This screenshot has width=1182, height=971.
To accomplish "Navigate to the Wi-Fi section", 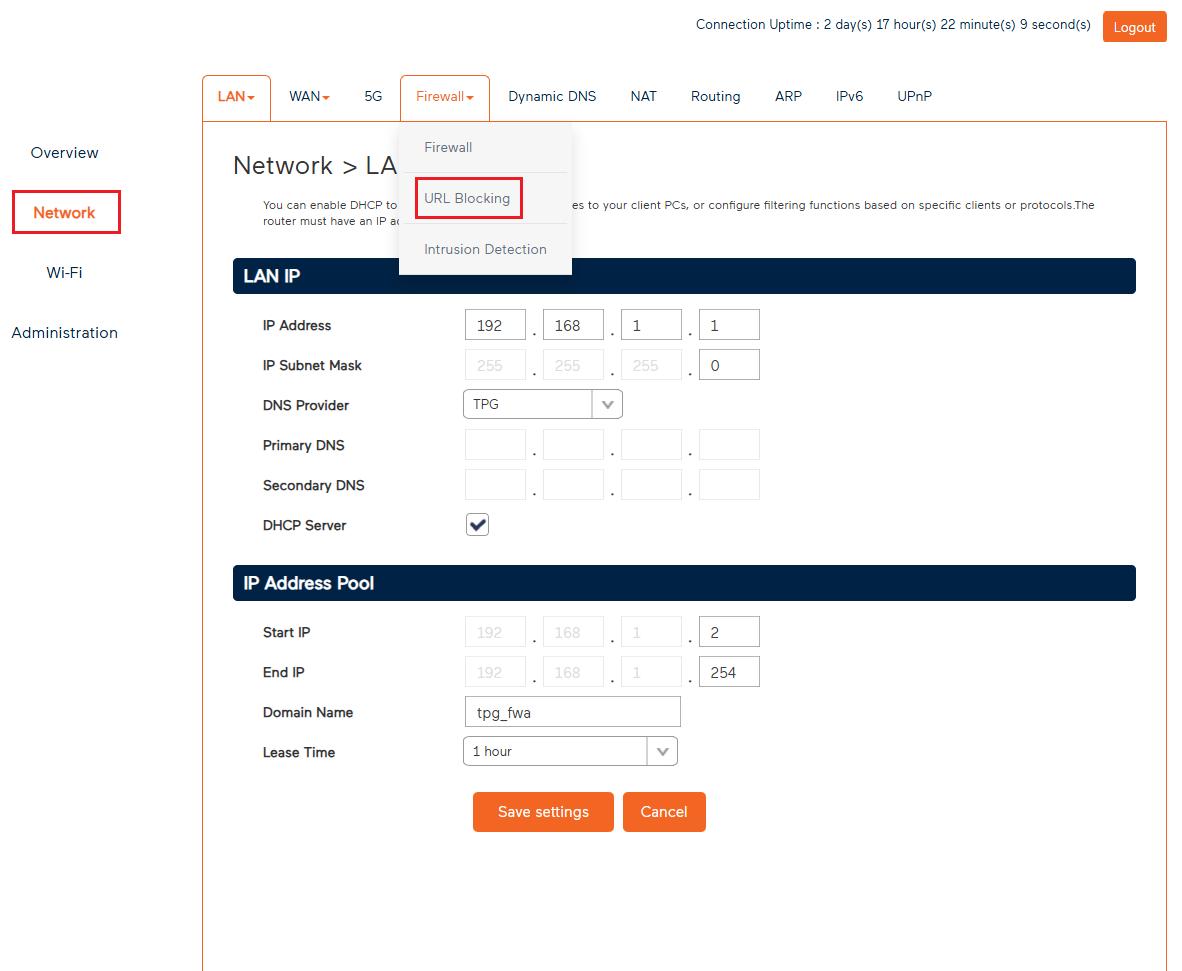I will [64, 272].
